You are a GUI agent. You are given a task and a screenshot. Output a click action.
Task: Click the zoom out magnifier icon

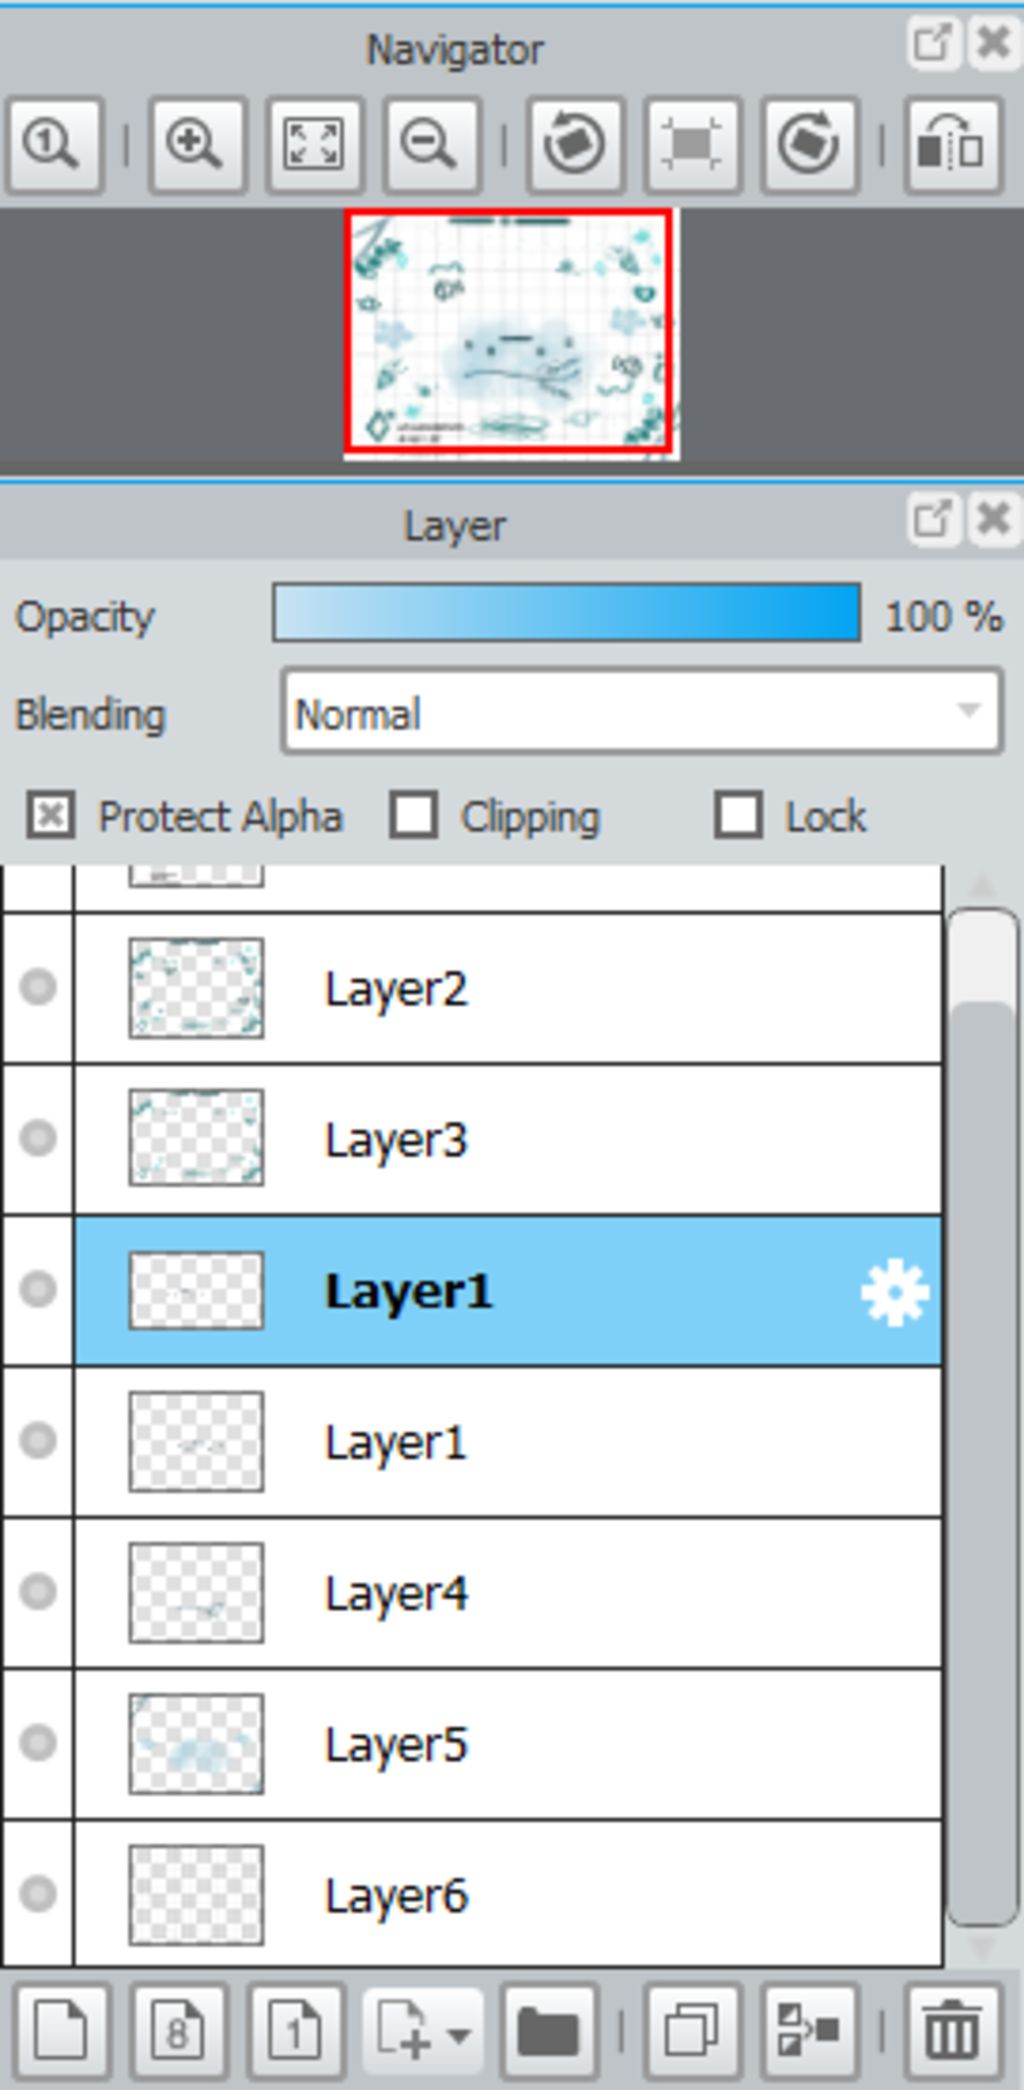tap(432, 145)
